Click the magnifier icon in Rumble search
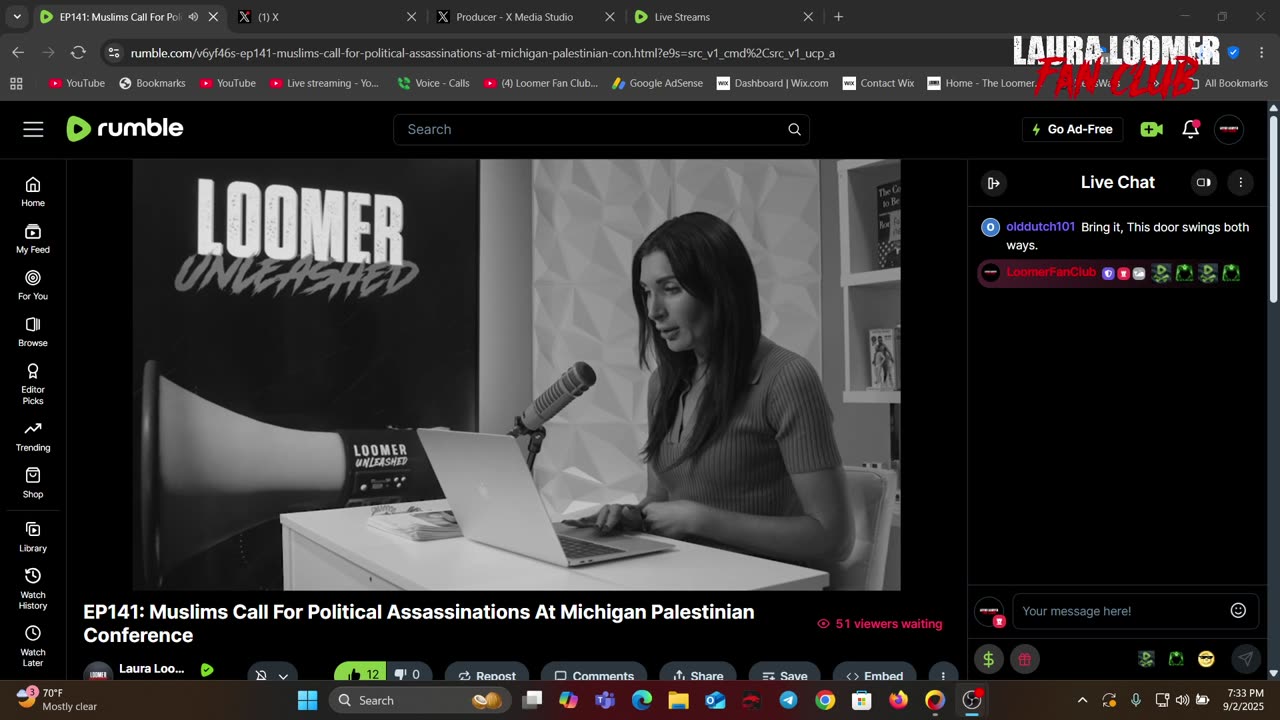1280x720 pixels. pos(794,129)
